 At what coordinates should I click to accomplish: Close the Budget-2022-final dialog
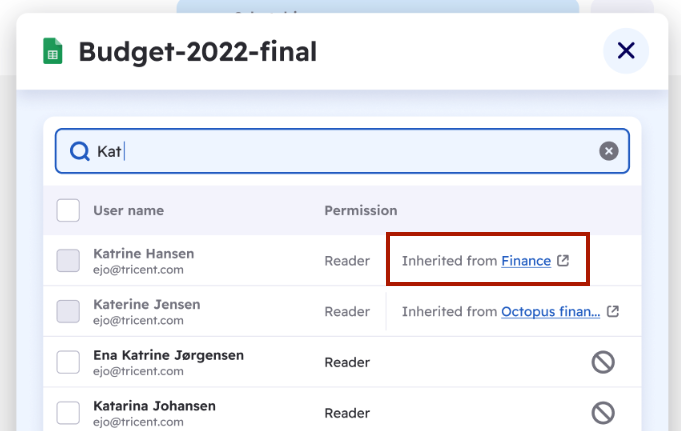pyautogui.click(x=626, y=51)
